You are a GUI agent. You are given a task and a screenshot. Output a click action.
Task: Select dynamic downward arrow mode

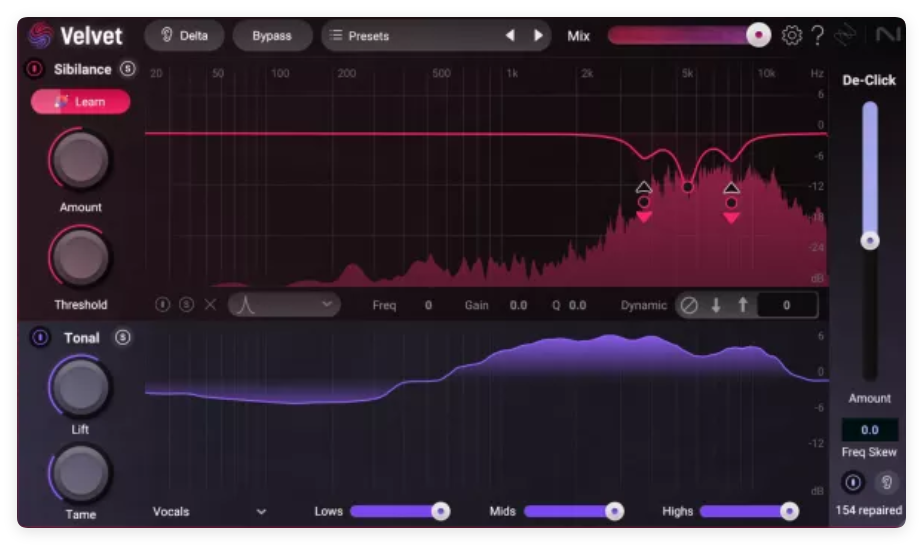click(x=716, y=305)
